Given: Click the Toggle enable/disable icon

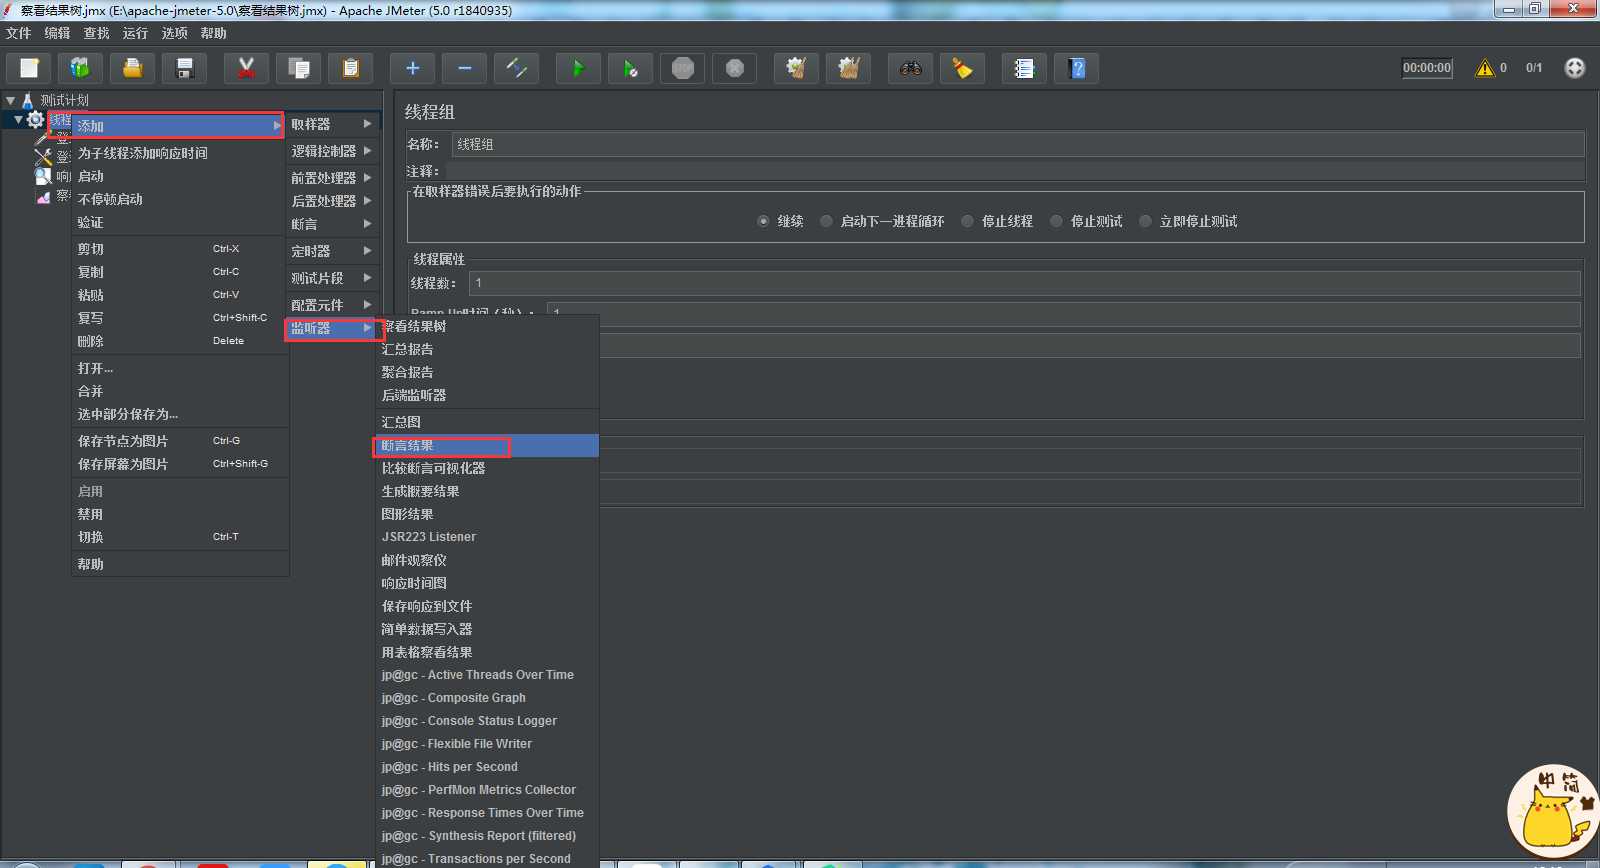Looking at the screenshot, I should coord(516,68).
